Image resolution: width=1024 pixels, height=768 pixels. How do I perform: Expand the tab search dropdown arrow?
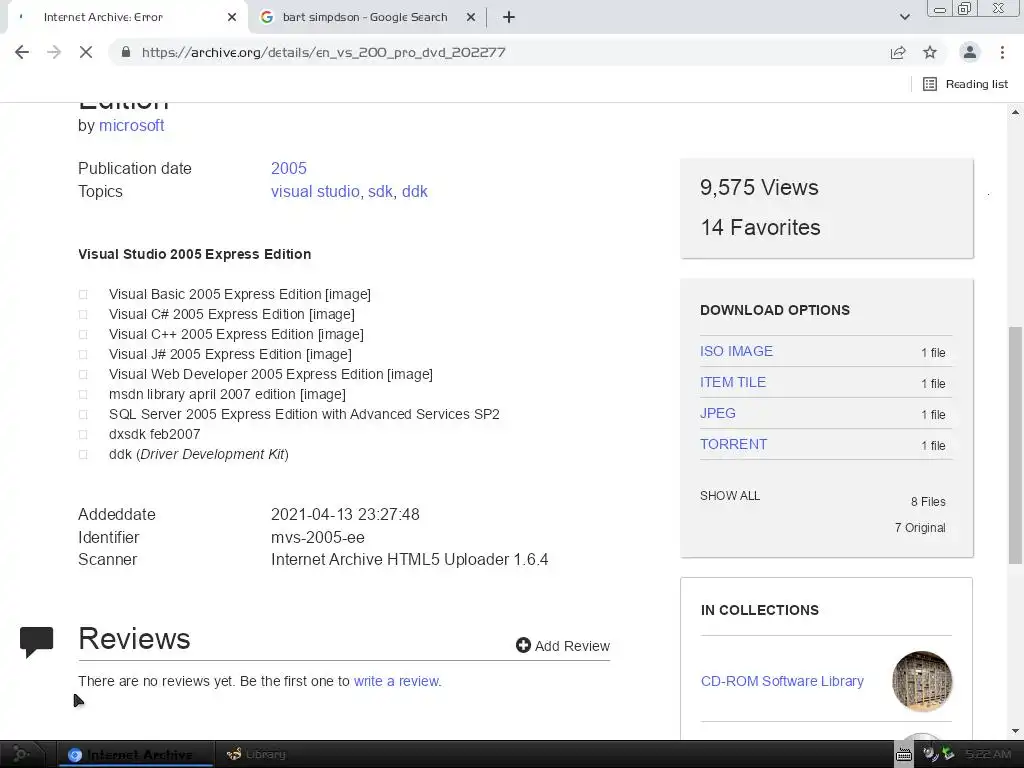pos(904,17)
